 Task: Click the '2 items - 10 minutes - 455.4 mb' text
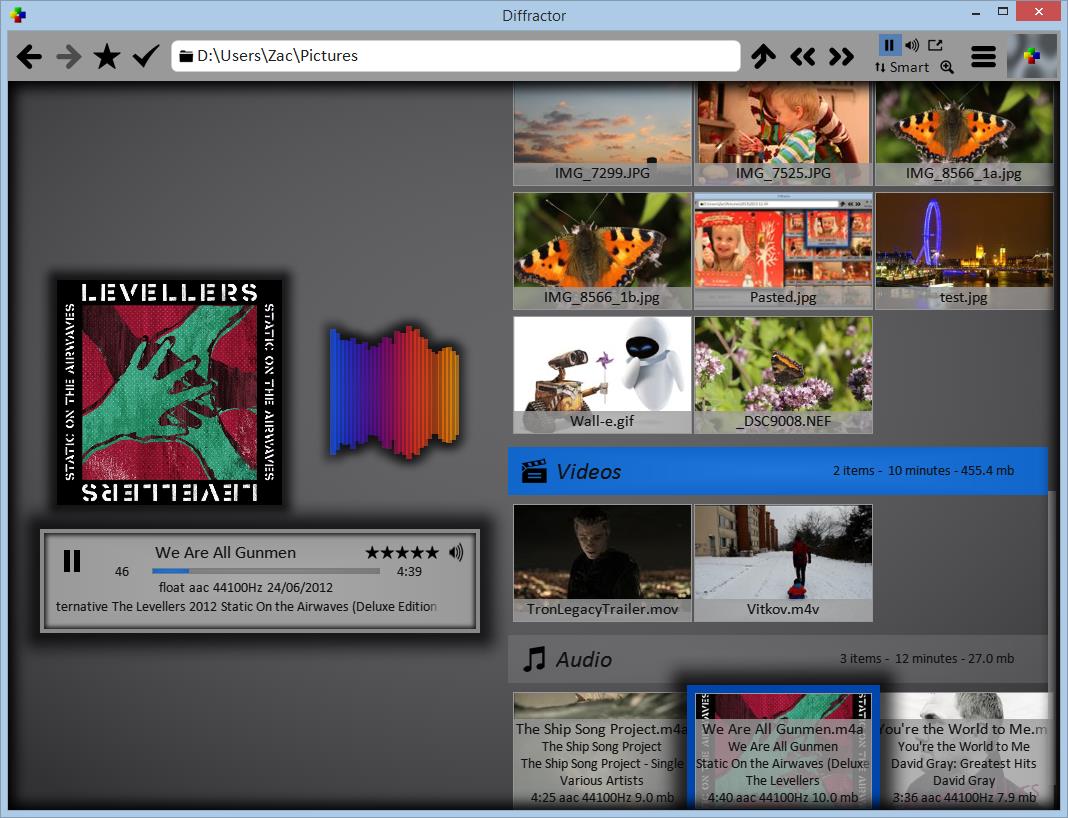point(923,471)
